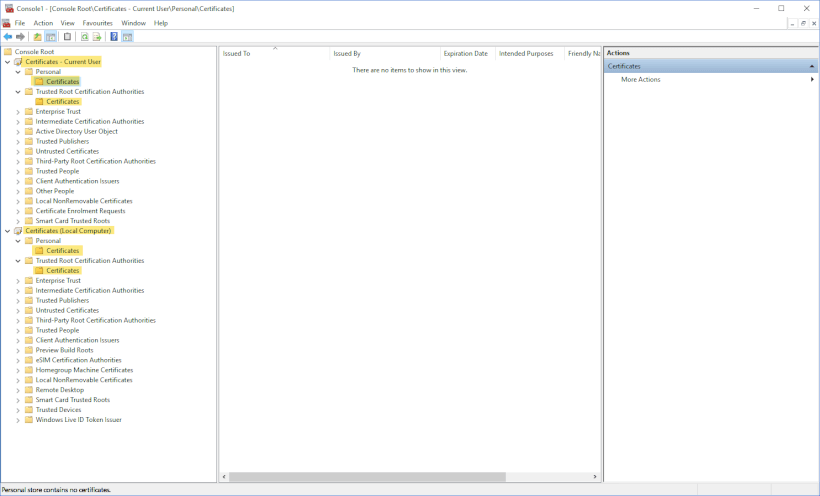Go up one level with folder-arrow icon
The height and width of the screenshot is (496, 820).
point(38,37)
